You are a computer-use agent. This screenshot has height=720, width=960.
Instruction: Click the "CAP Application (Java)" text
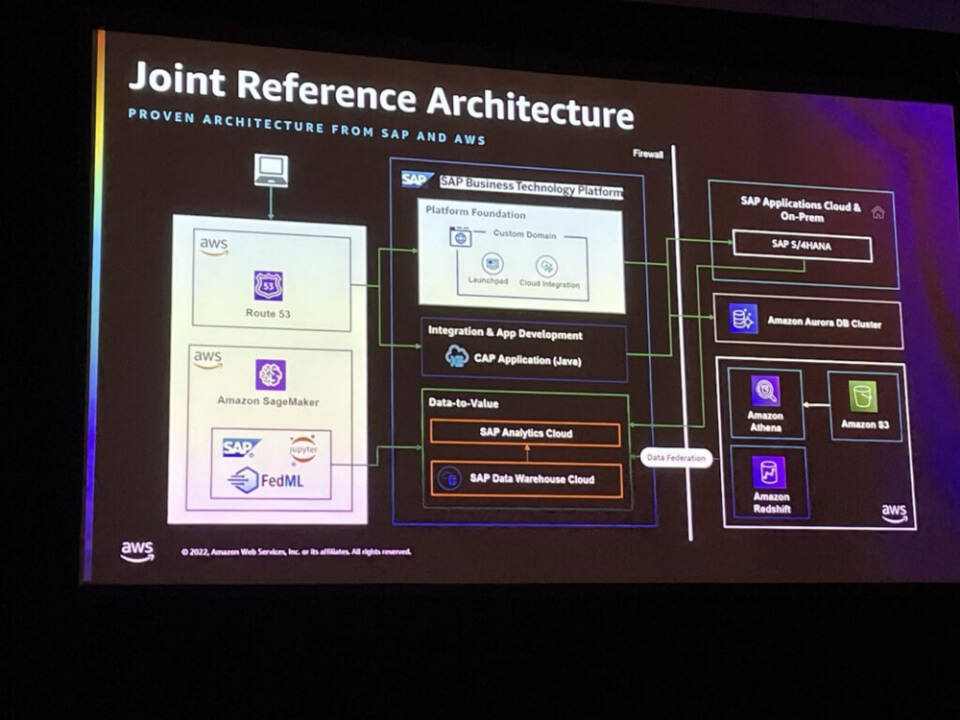point(528,360)
